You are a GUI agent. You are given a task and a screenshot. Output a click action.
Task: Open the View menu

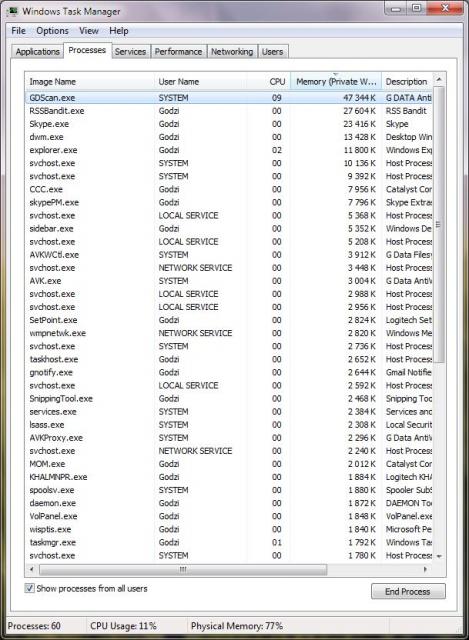[x=89, y=31]
